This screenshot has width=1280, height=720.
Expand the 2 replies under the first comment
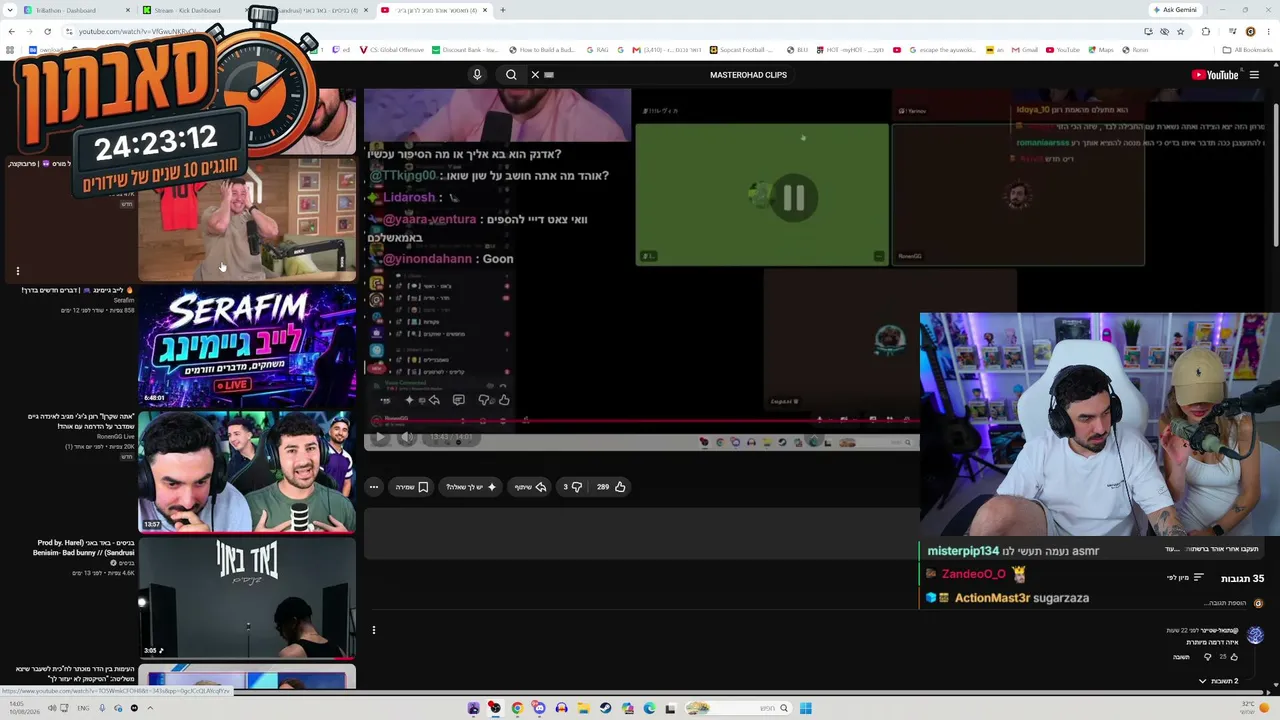[x=1217, y=681]
